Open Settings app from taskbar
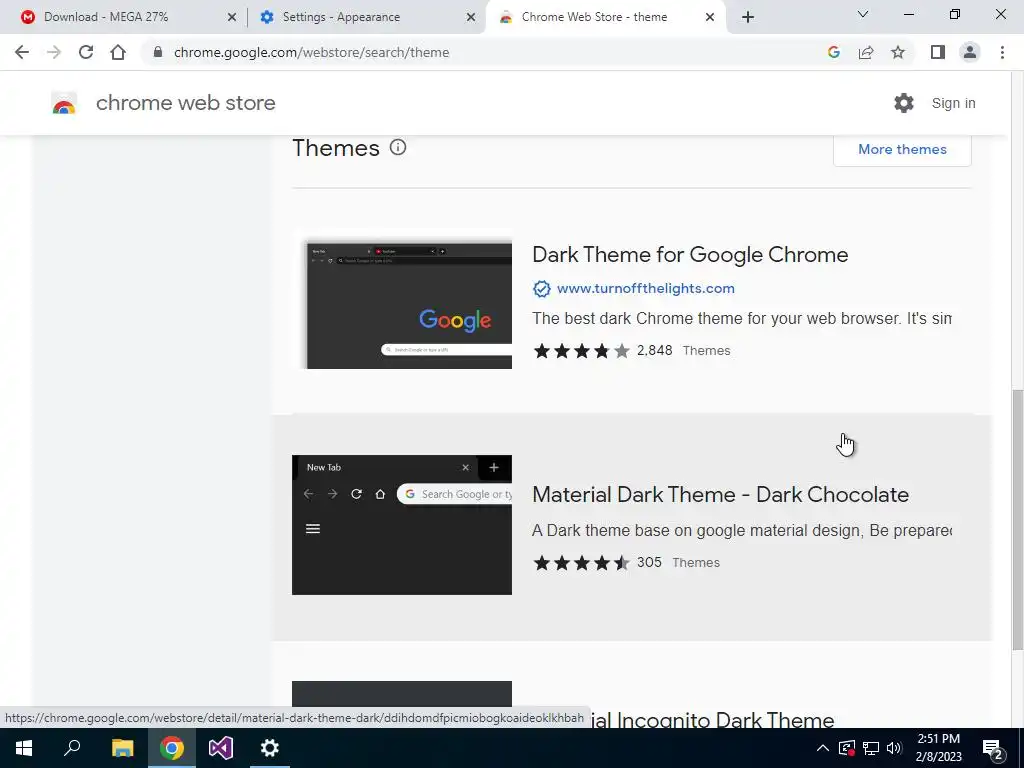This screenshot has width=1024, height=768. (x=270, y=748)
